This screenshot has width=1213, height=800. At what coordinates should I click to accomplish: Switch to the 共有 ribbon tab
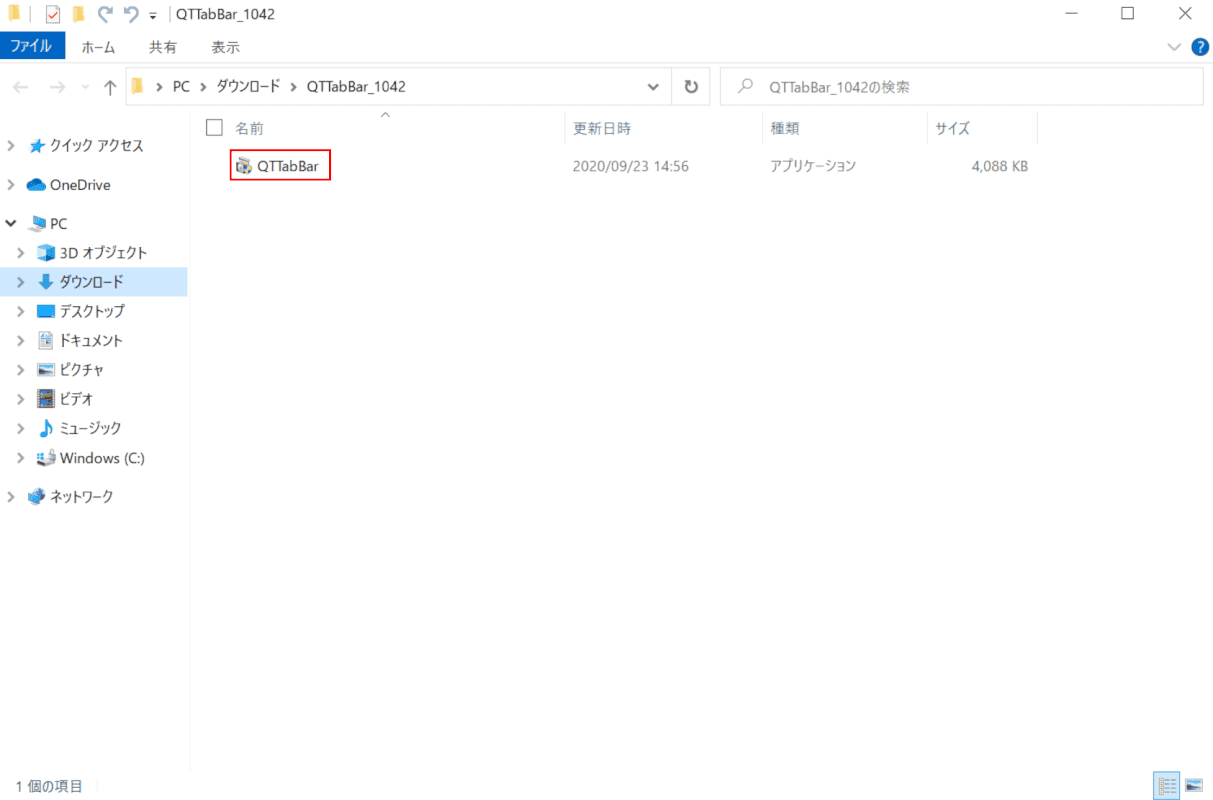tap(163, 47)
